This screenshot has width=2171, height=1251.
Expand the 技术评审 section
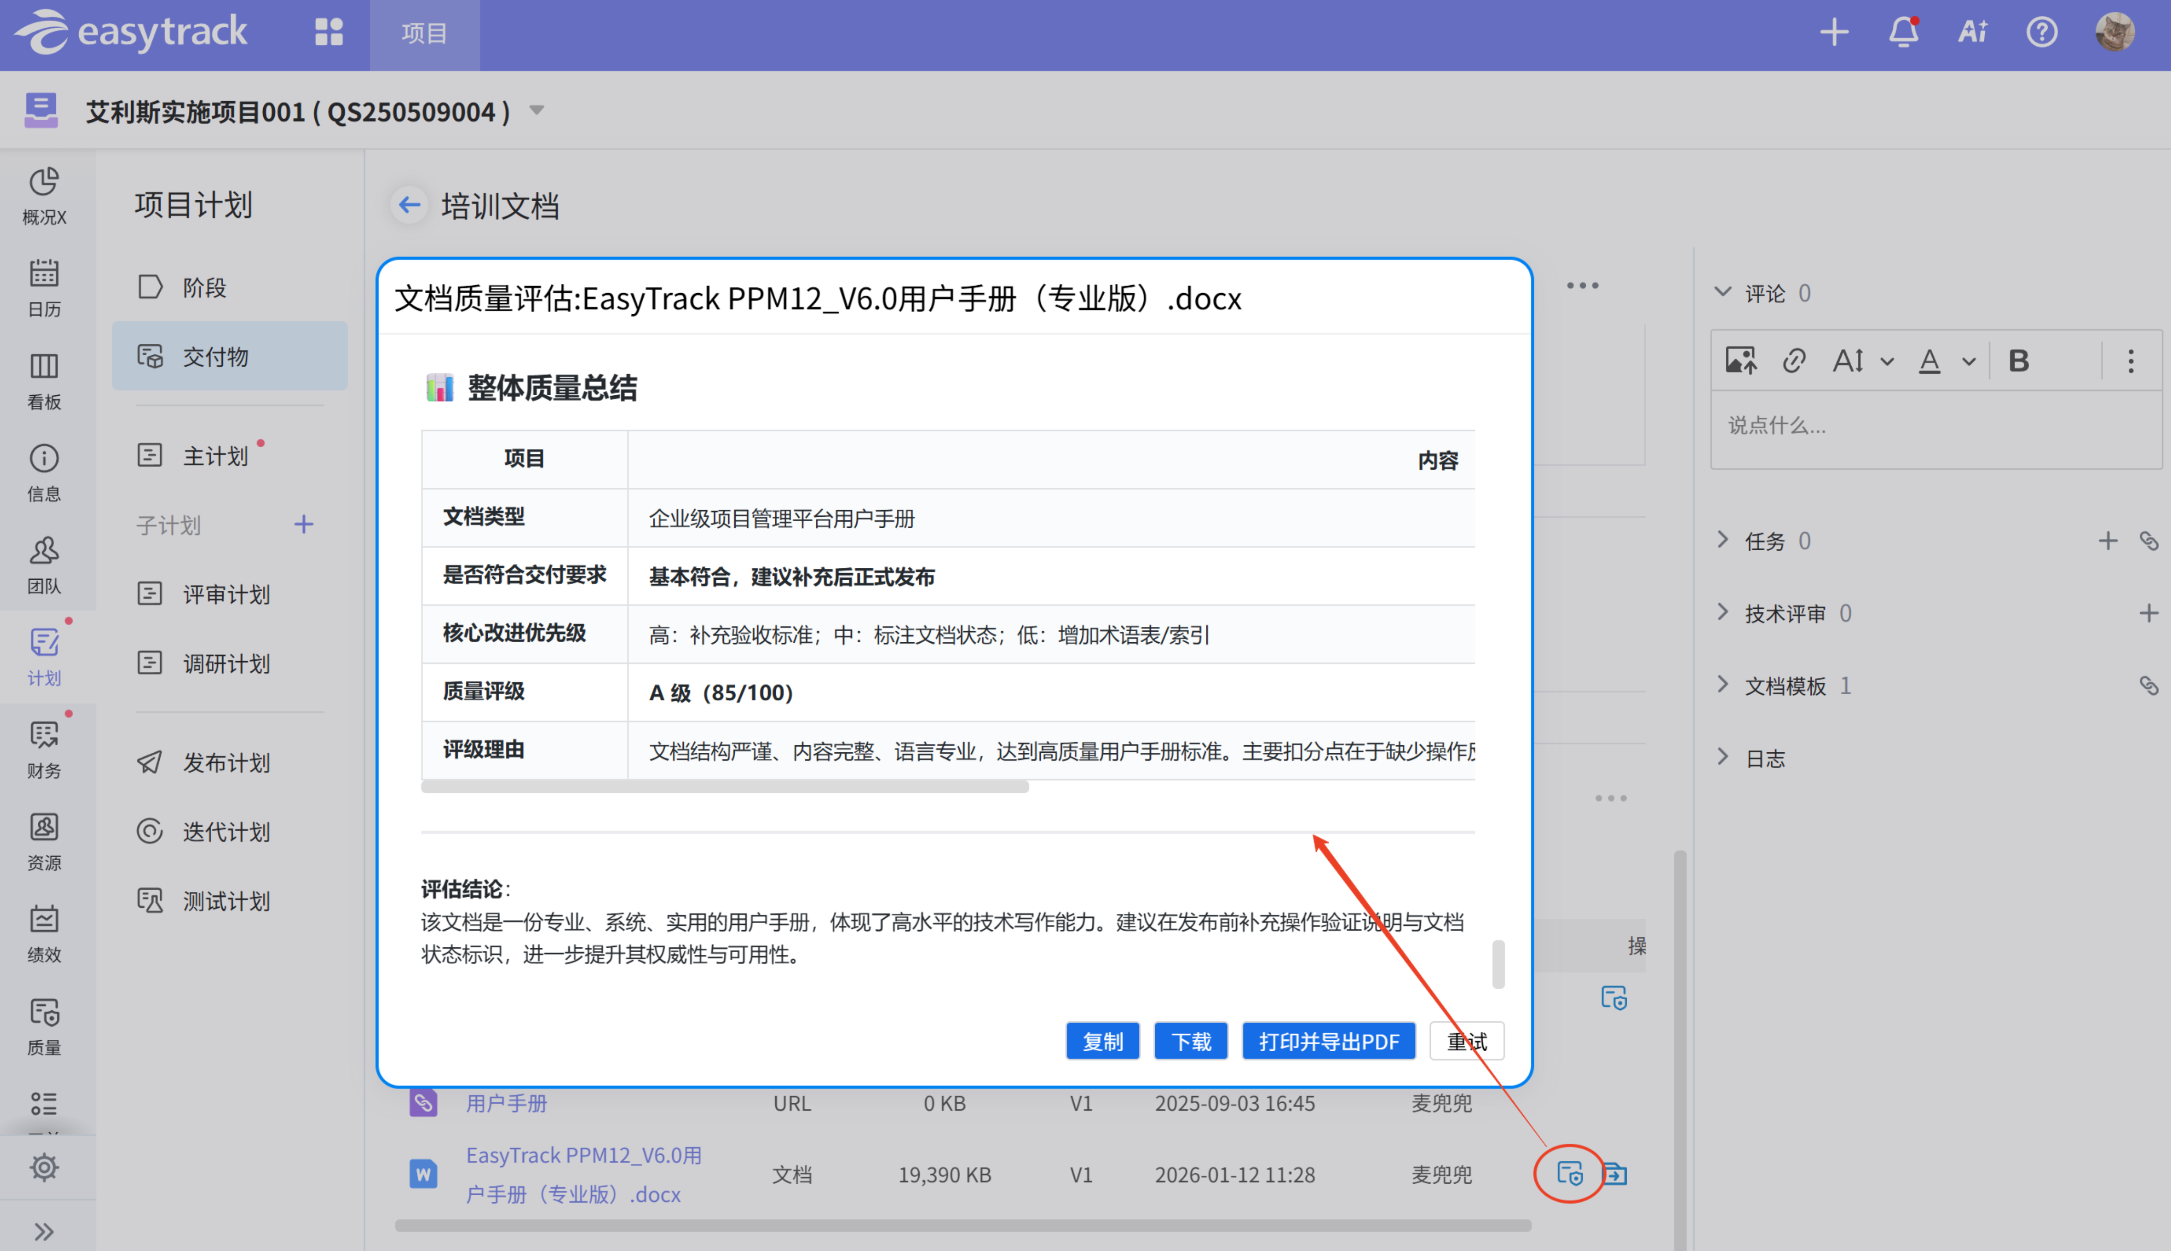[x=1723, y=613]
